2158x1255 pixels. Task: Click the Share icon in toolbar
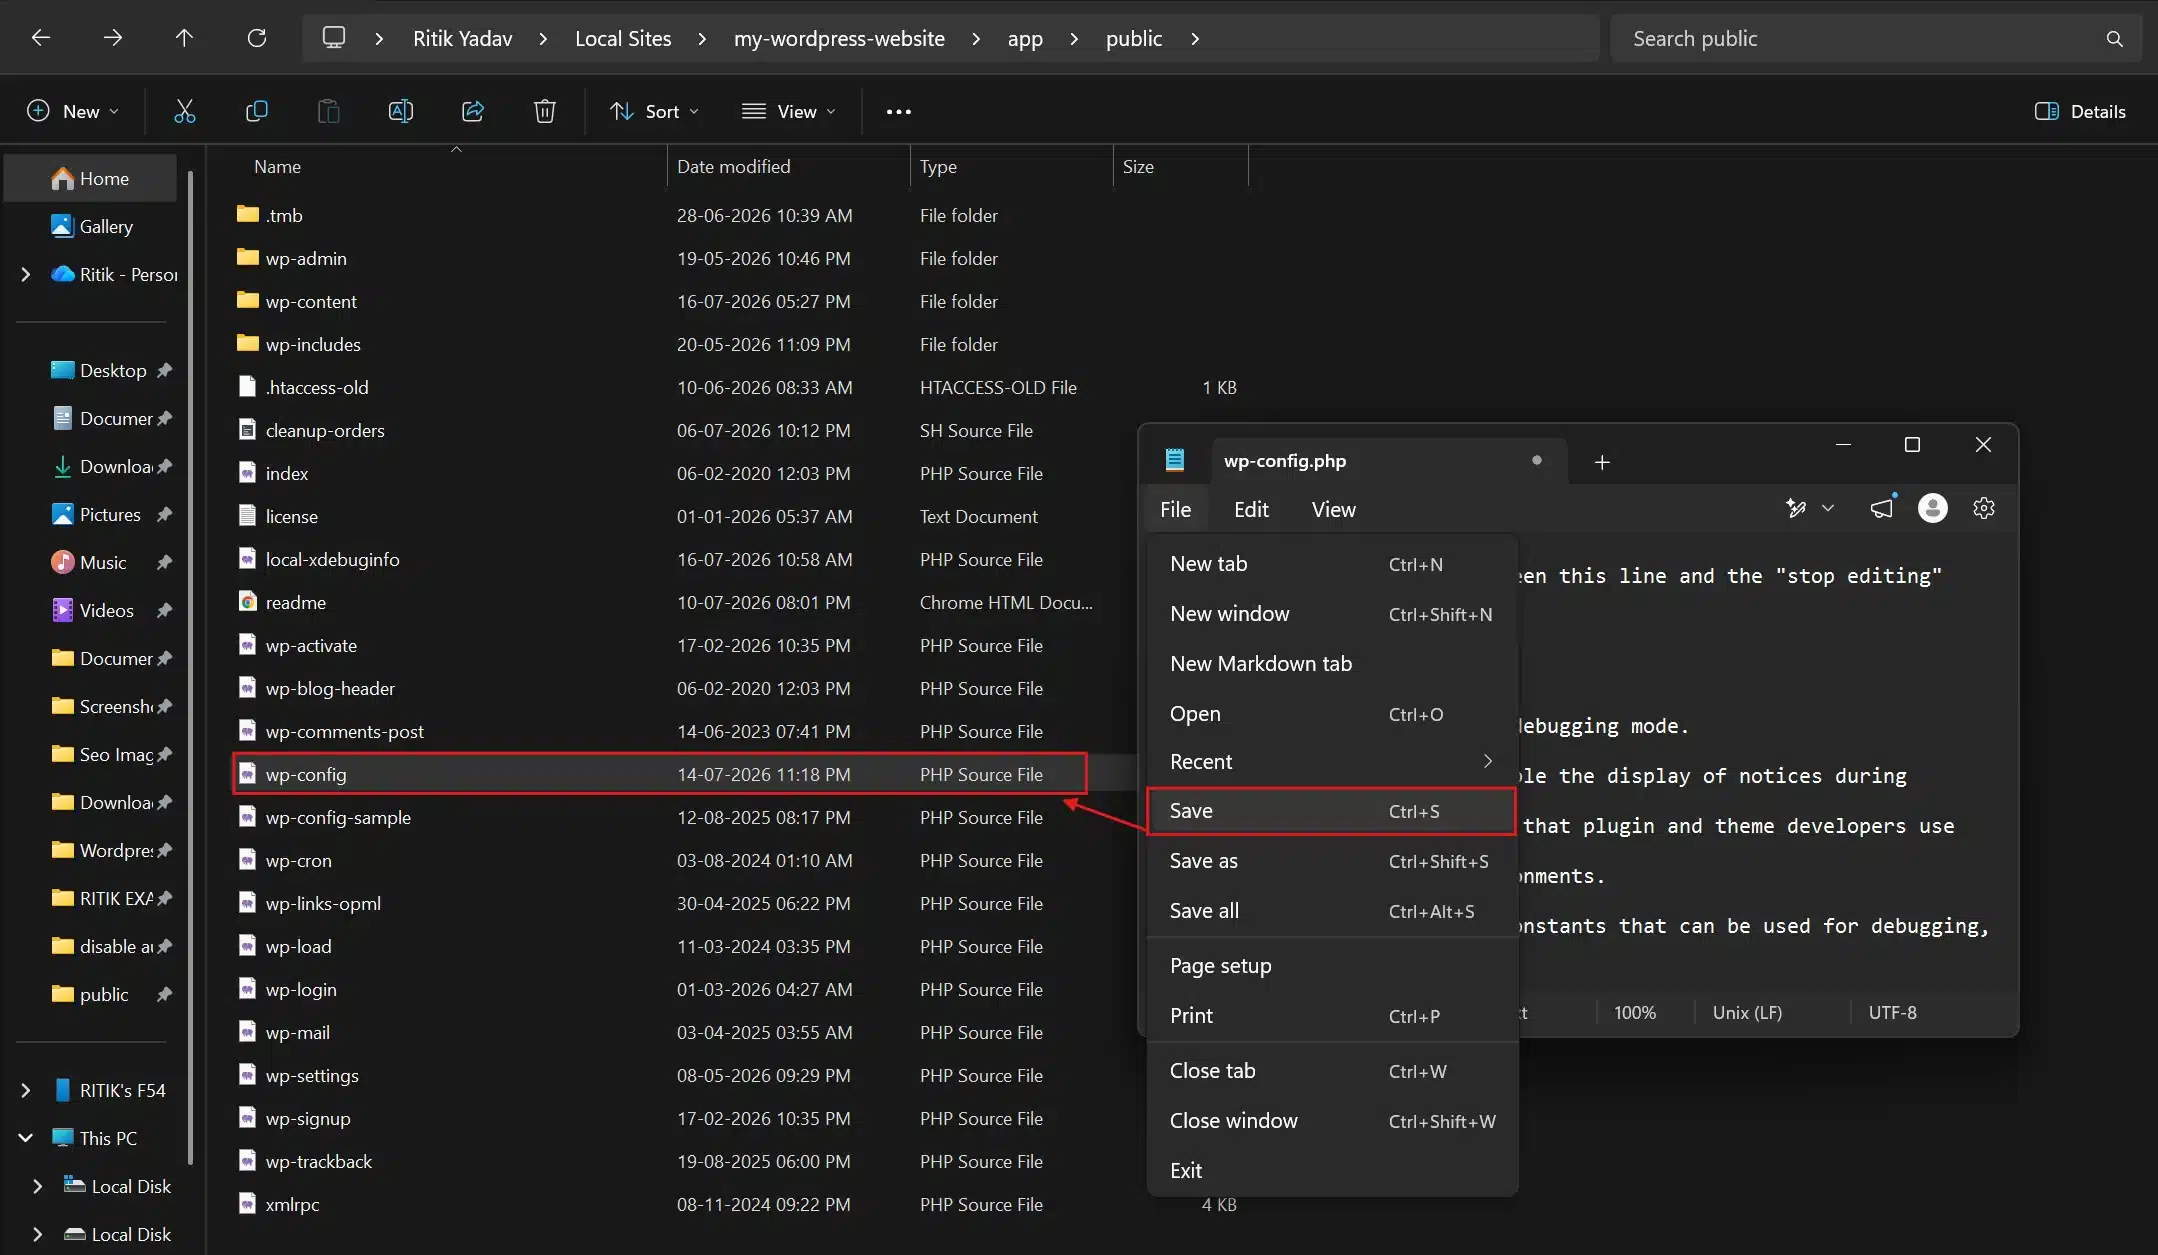pyautogui.click(x=473, y=111)
